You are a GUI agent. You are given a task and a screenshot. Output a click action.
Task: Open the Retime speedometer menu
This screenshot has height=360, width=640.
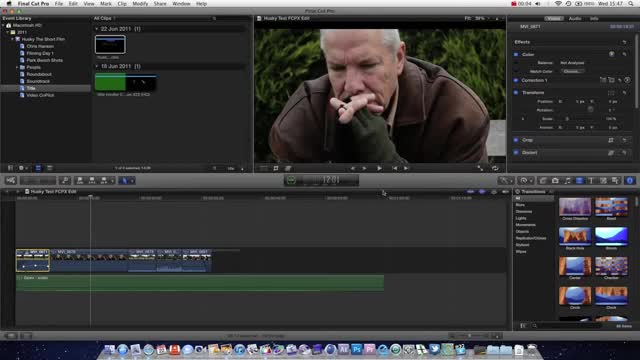(526, 180)
